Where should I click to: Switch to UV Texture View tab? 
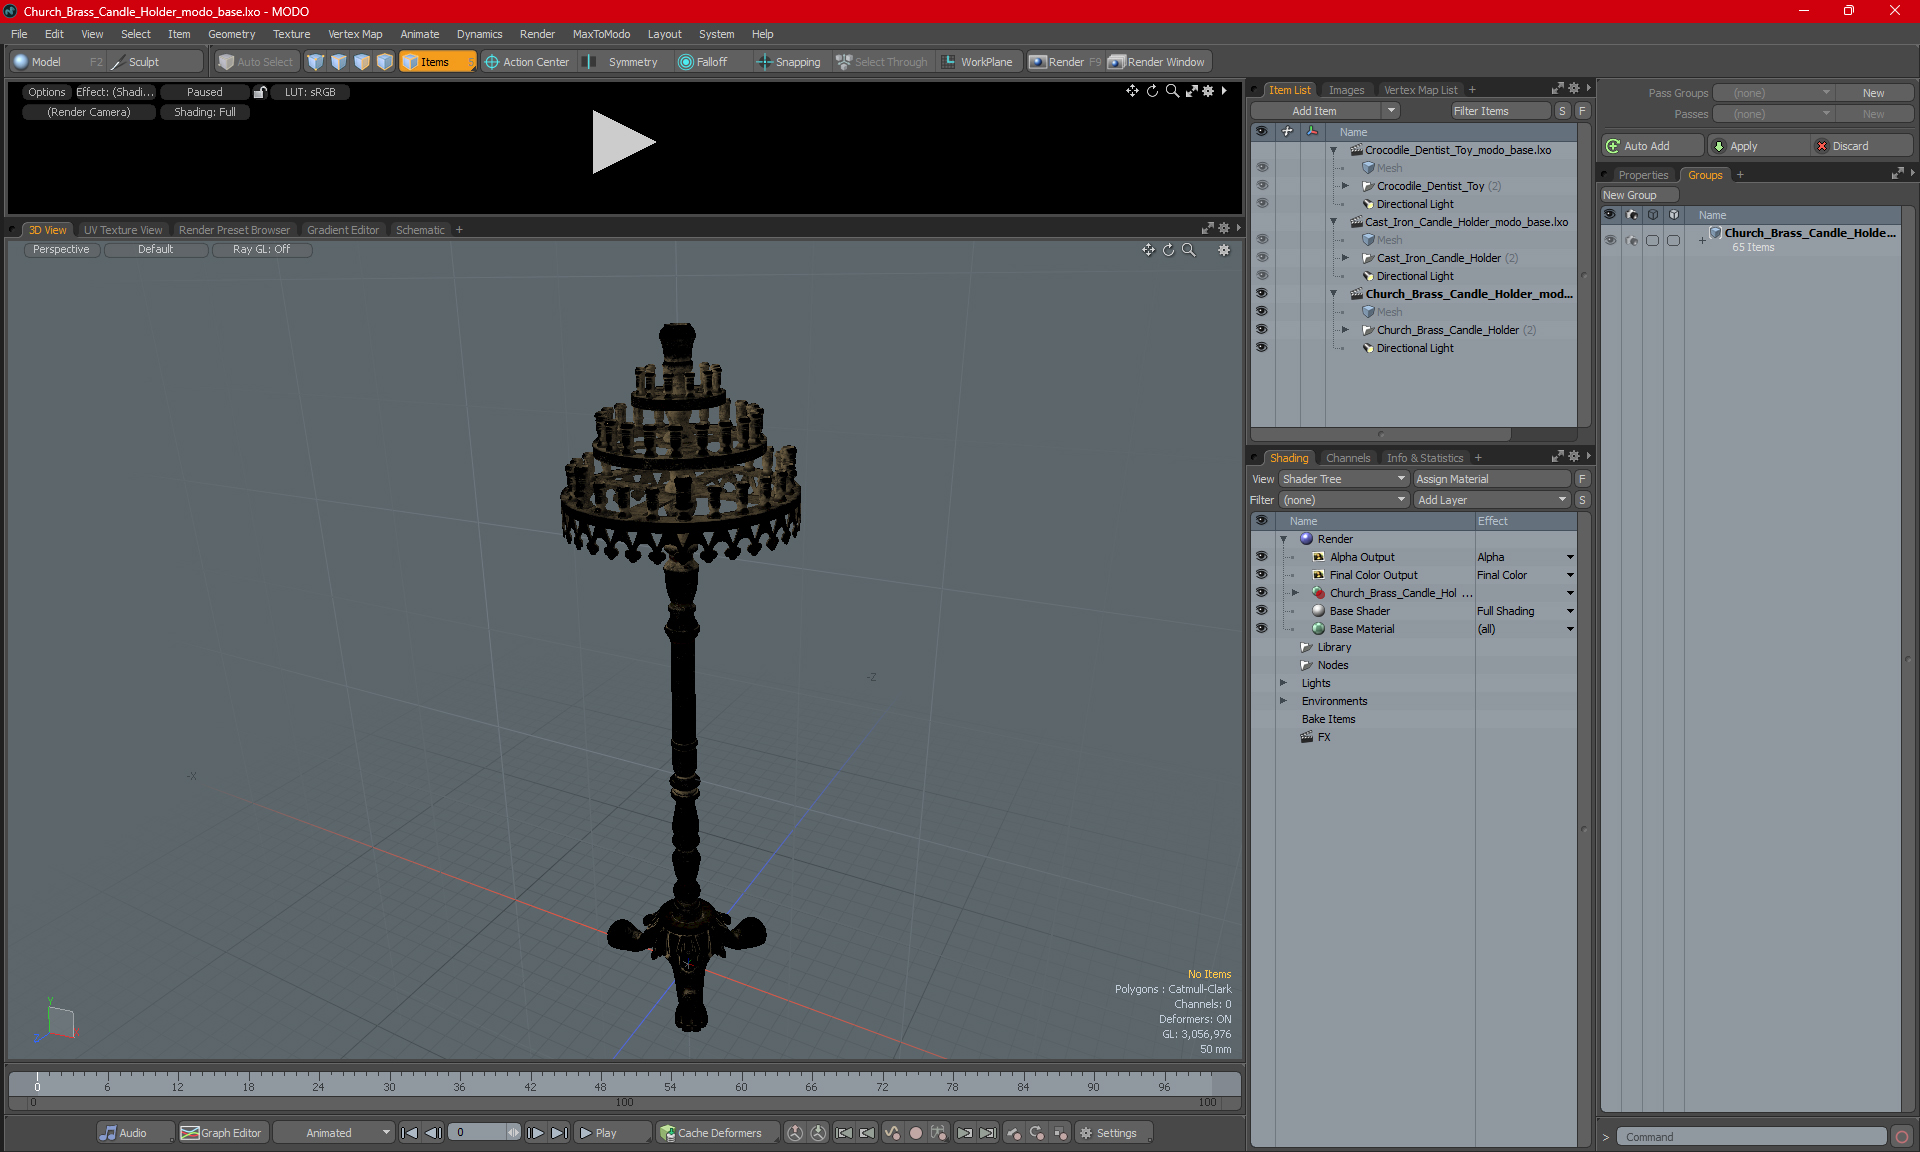click(x=122, y=230)
